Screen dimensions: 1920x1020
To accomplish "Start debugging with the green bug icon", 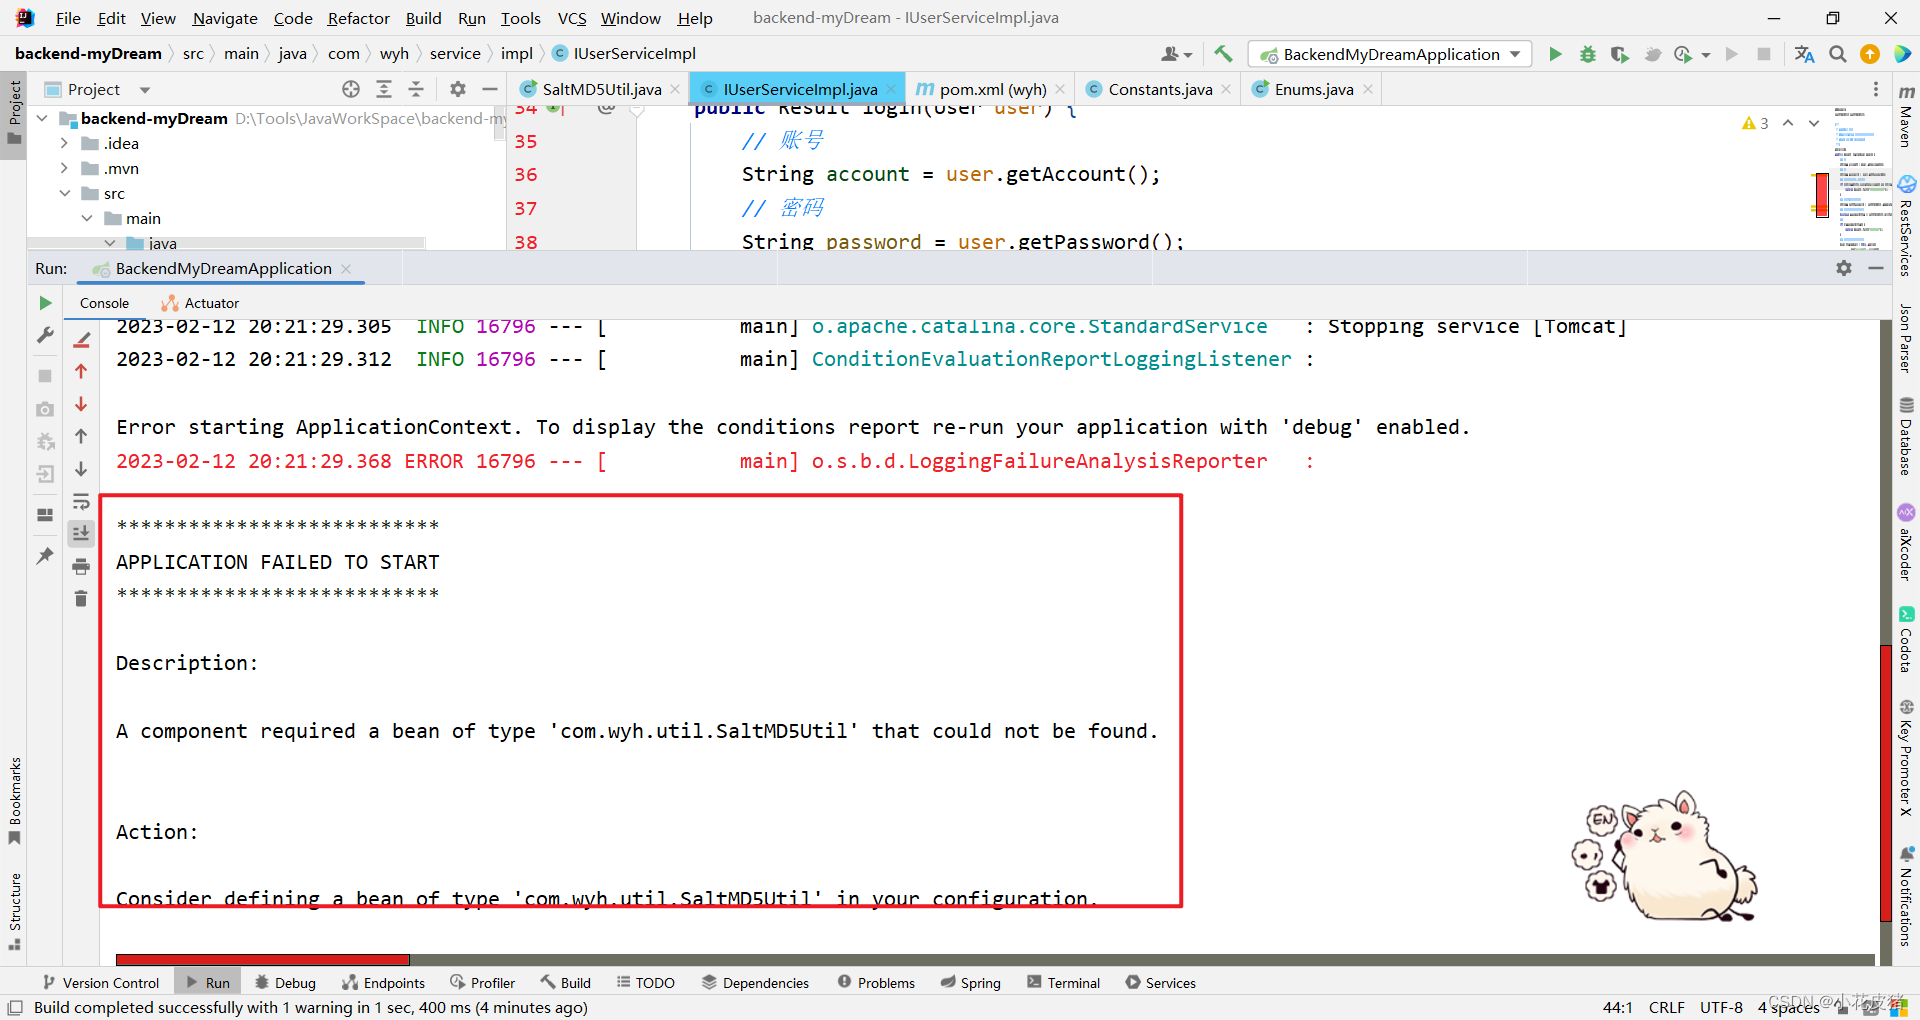I will click(x=1587, y=54).
